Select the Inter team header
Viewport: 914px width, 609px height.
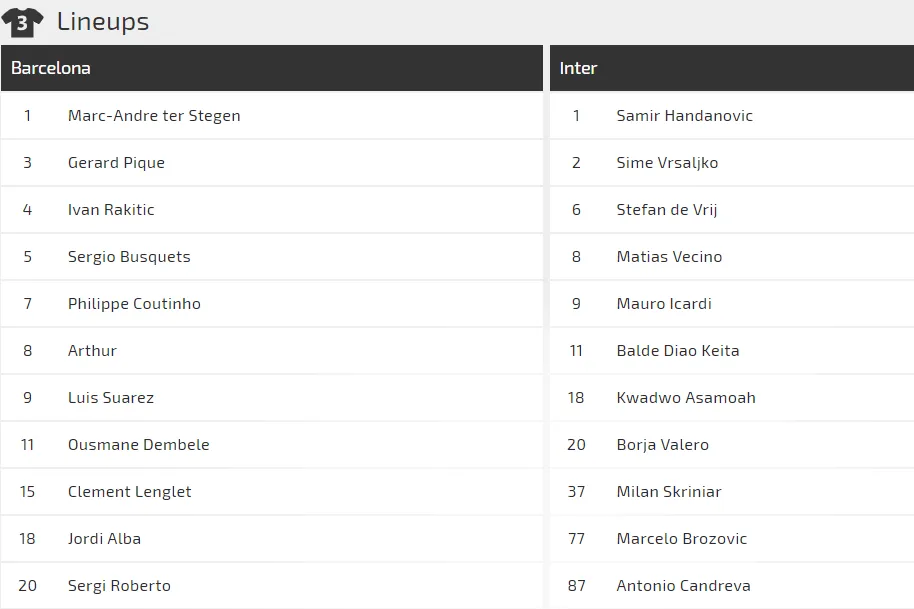(578, 68)
